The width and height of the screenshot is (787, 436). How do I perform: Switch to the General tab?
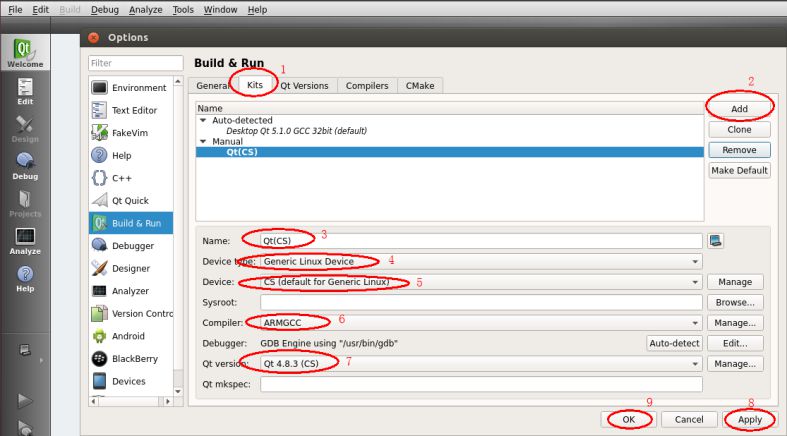pos(213,86)
